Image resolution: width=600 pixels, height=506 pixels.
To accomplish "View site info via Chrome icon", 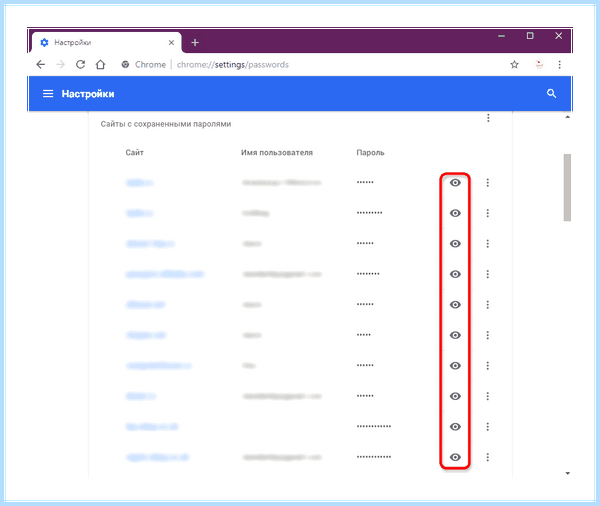I will coord(125,65).
